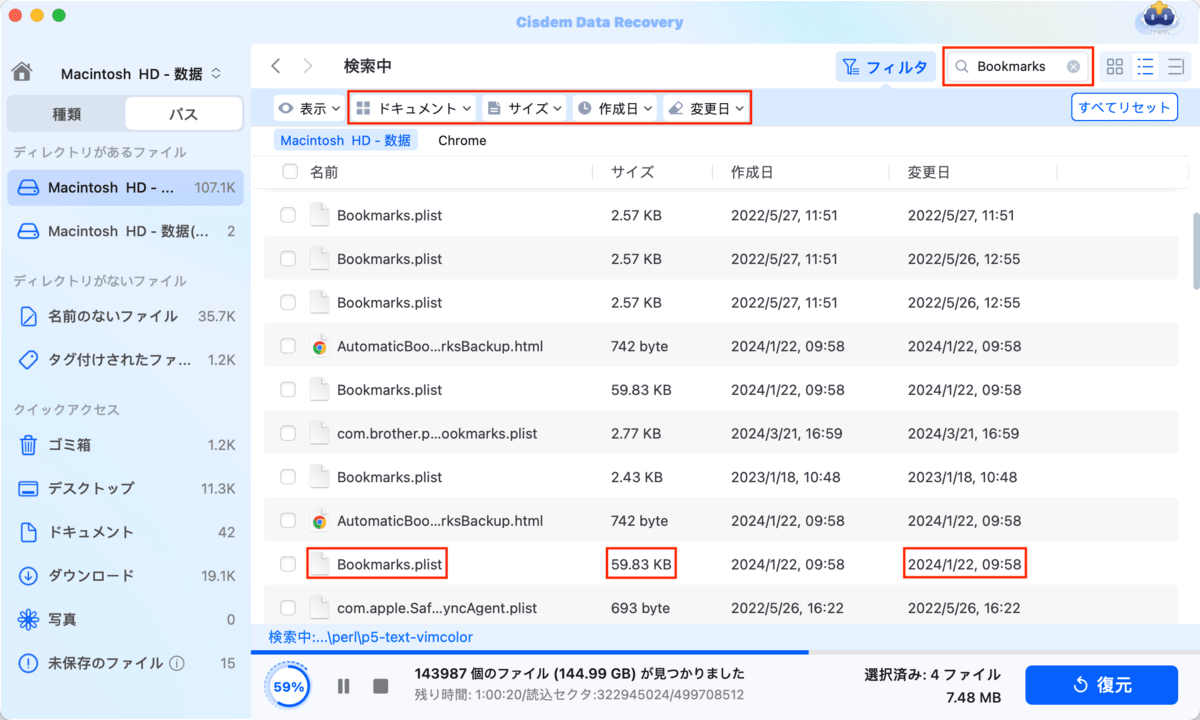This screenshot has width=1200, height=720.
Task: Click the ゴミ箱 trash icon
Action: click(29, 445)
